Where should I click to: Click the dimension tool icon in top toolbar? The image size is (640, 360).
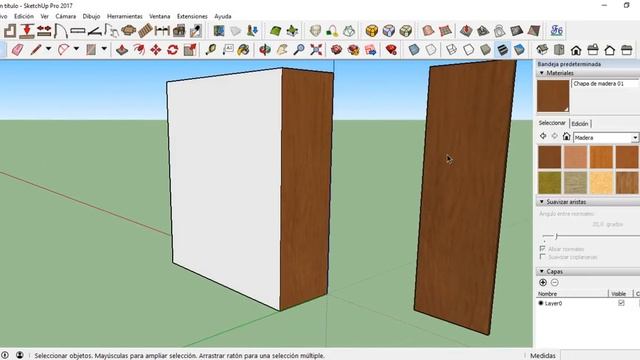162,31
